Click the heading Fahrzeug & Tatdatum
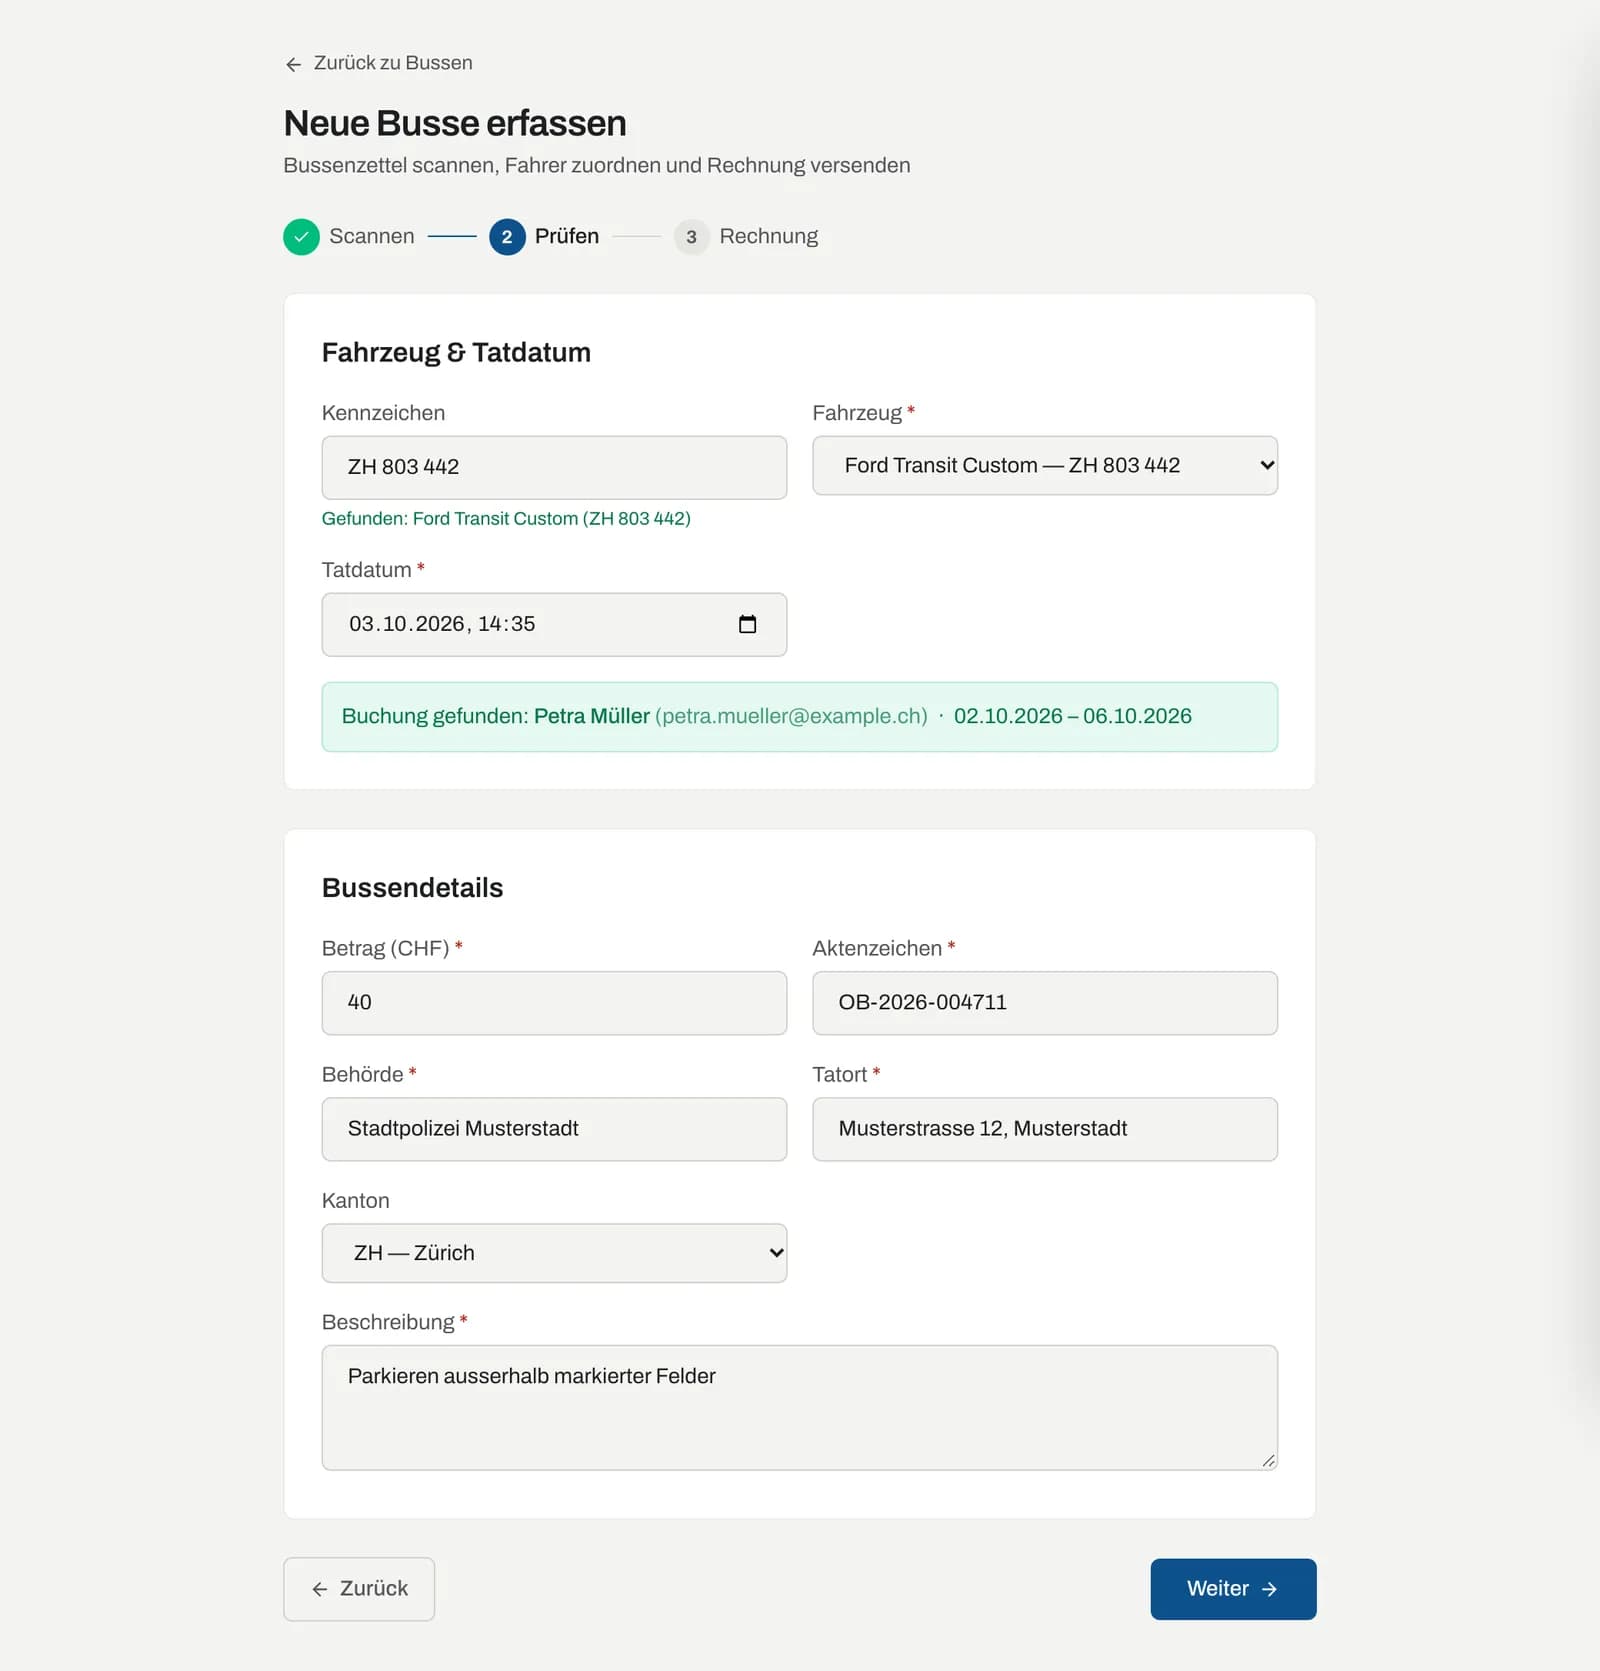This screenshot has width=1600, height=1671. [x=456, y=353]
